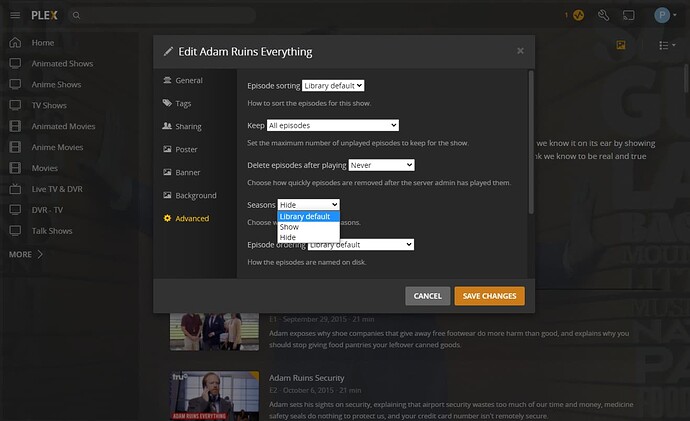Click the cast to player icon
This screenshot has height=421, width=690.
pos(628,15)
